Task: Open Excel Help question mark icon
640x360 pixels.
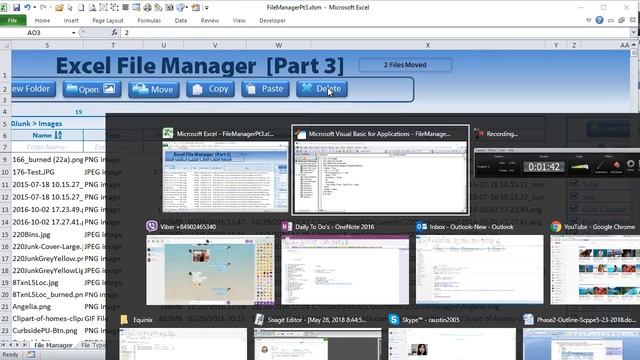Action: coord(599,20)
